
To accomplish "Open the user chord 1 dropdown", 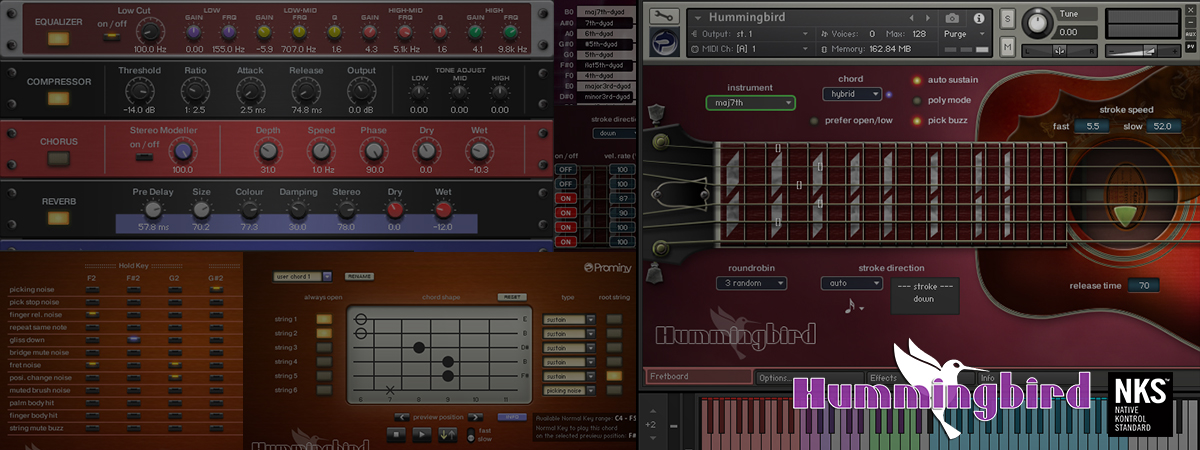I will point(304,276).
